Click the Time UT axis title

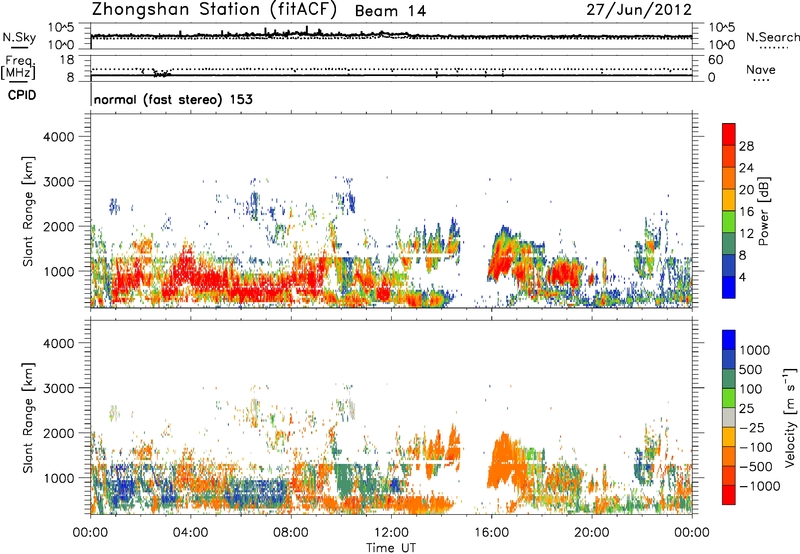[x=391, y=548]
